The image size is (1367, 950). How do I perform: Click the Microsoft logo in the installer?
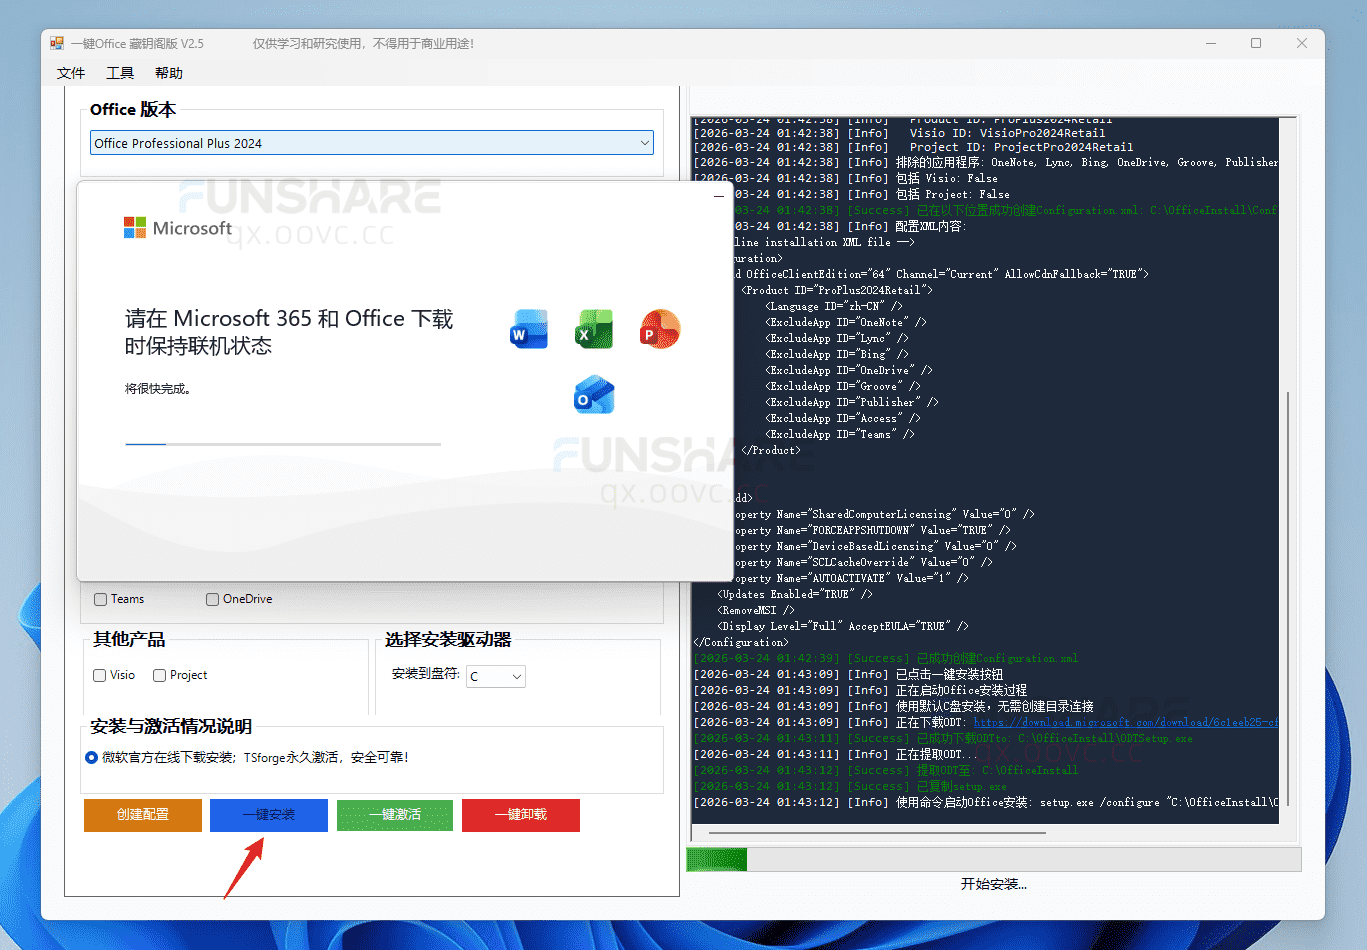(x=178, y=228)
